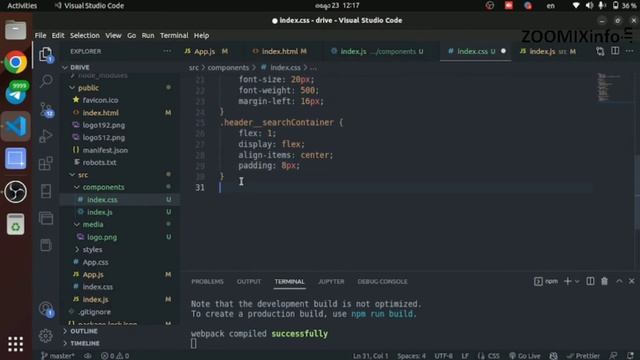Launch Google Chrome from the dock
Viewport: 640px width, 360px height.
pyautogui.click(x=16, y=62)
